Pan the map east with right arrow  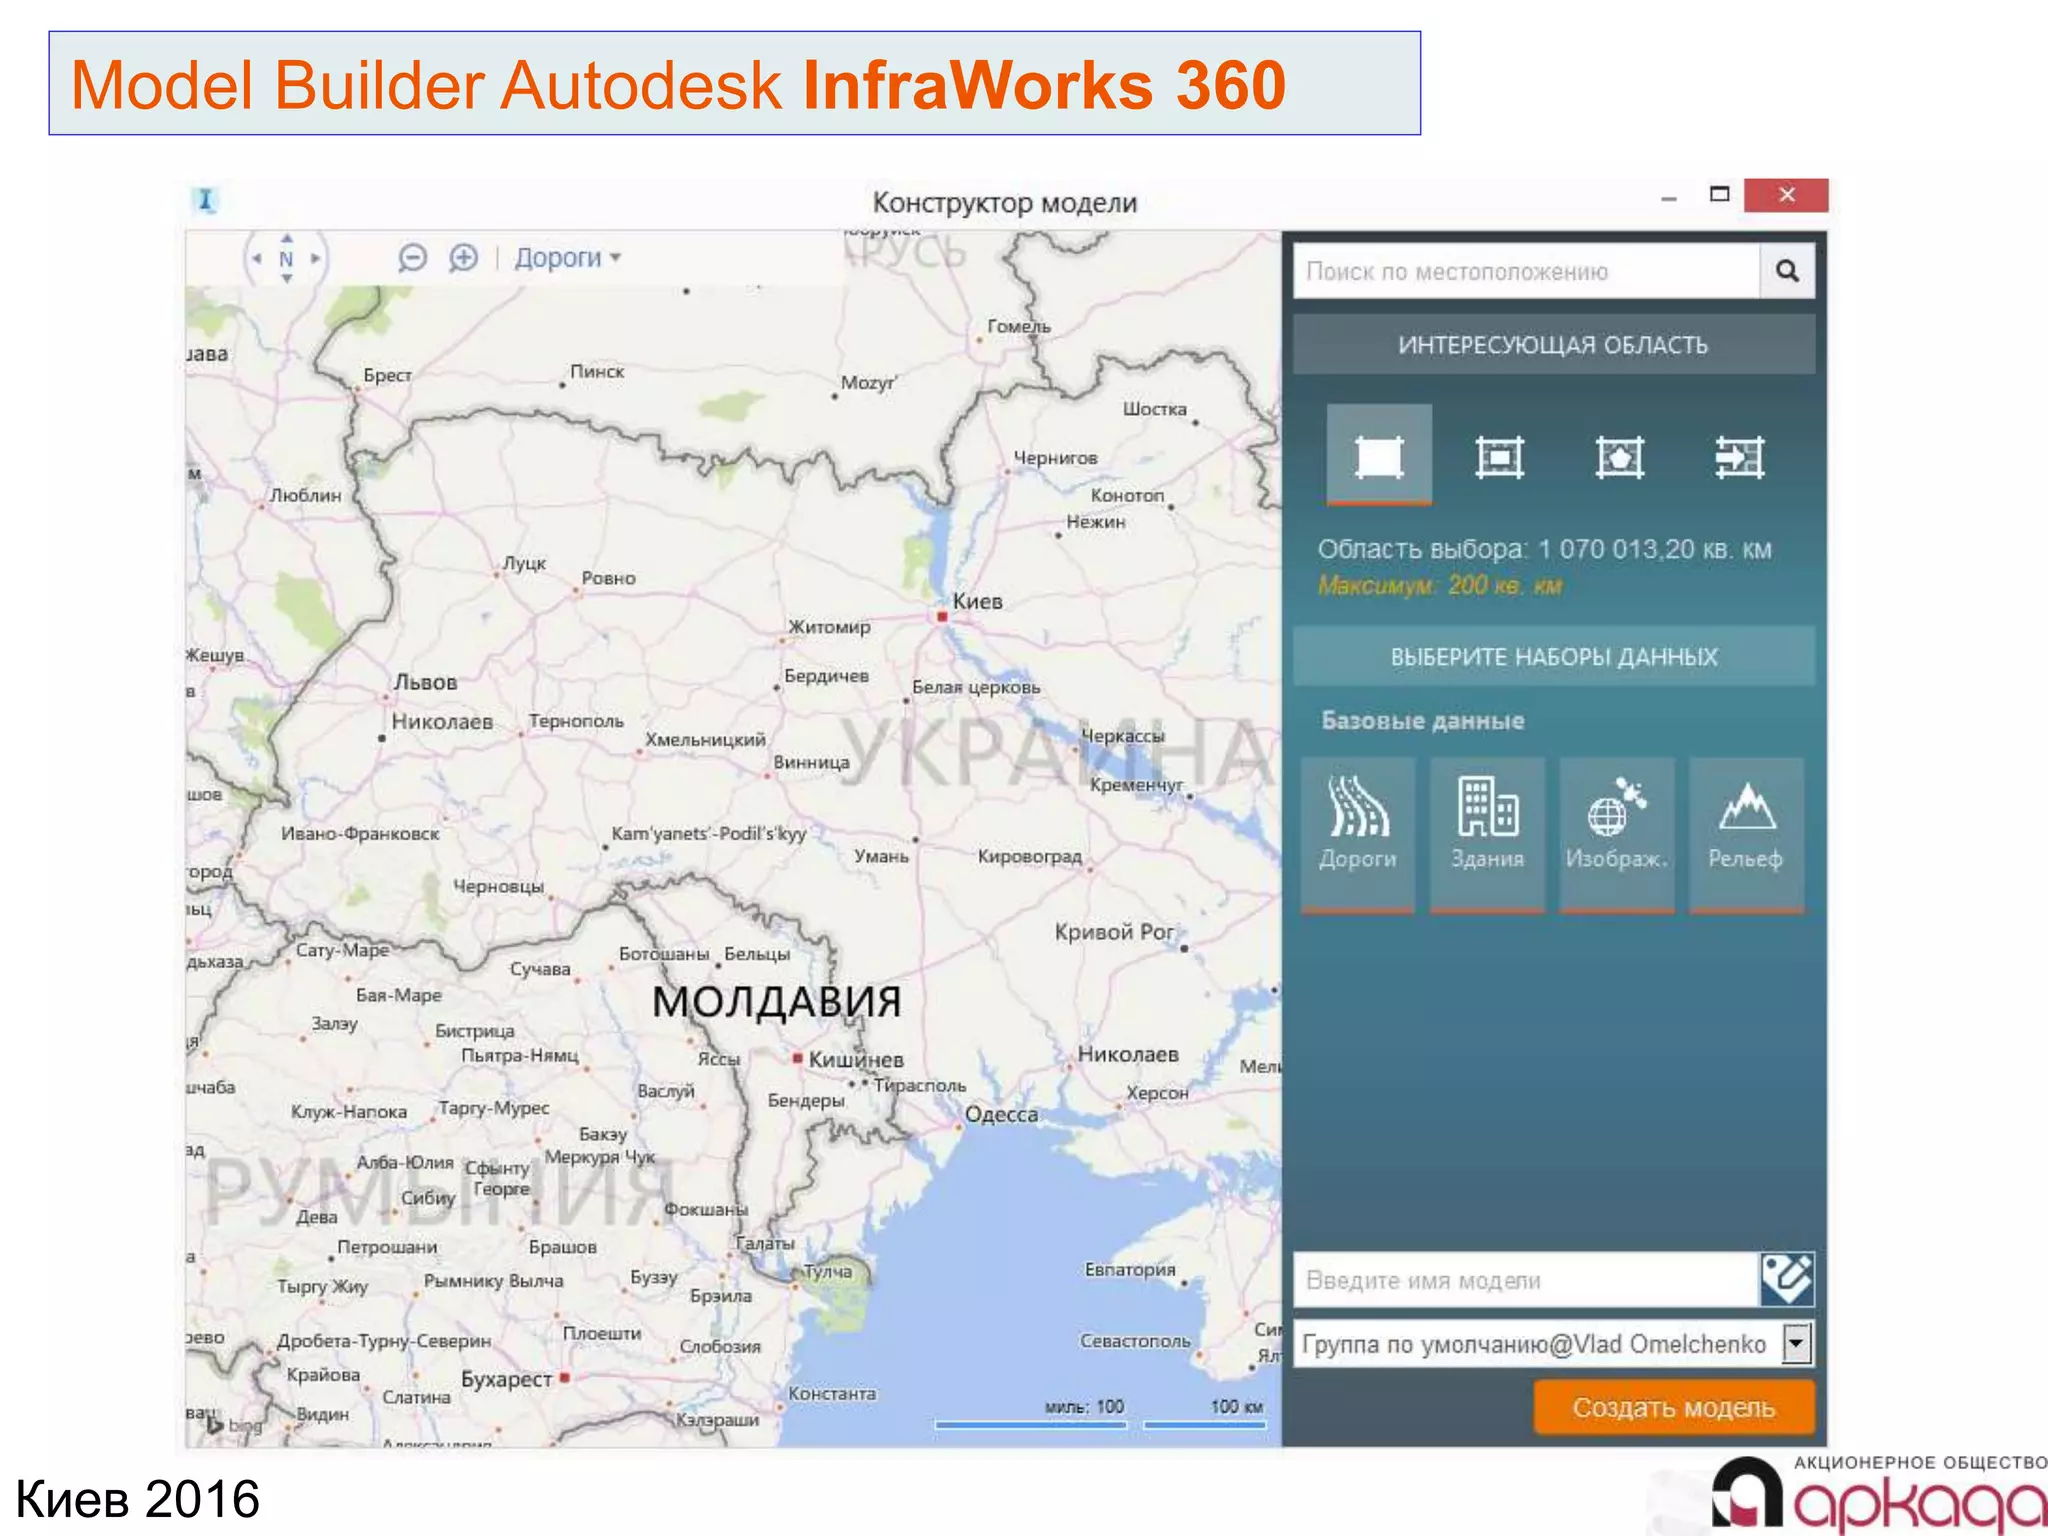tap(316, 259)
